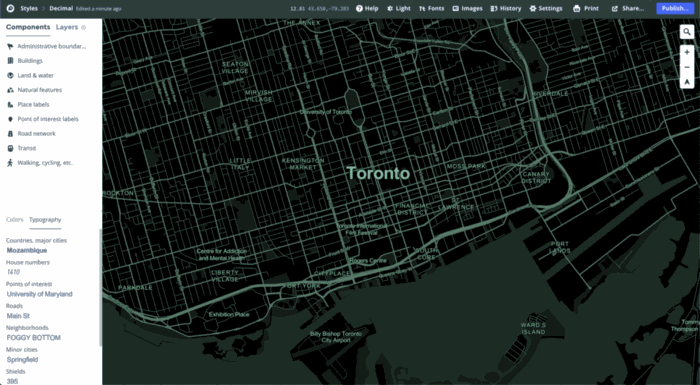Click the Walking, cycling pedestrian icon
The image size is (700, 385).
tap(10, 163)
